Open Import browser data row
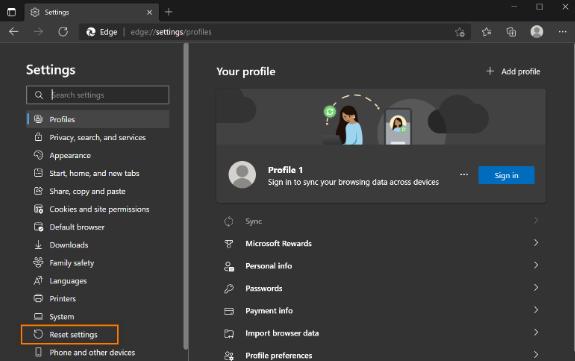 381,333
